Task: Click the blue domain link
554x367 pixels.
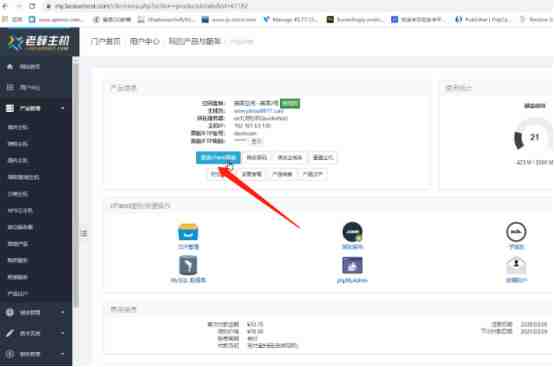Action: point(258,111)
